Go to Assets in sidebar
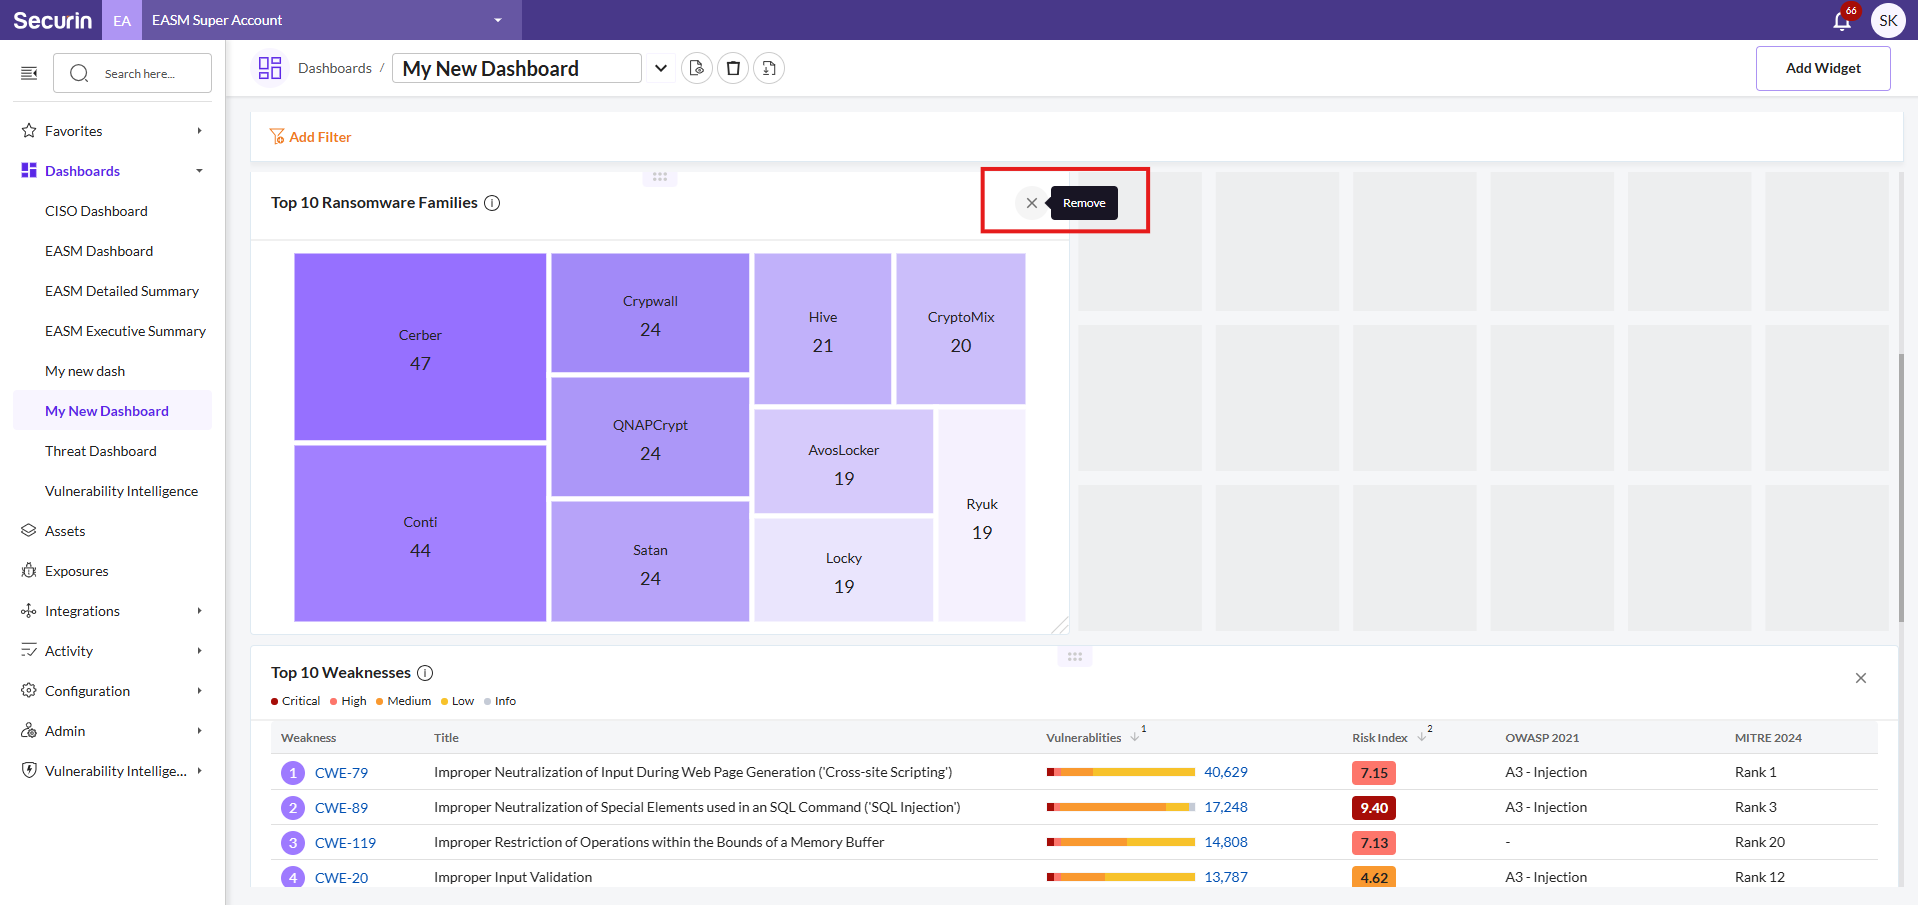 [x=65, y=531]
